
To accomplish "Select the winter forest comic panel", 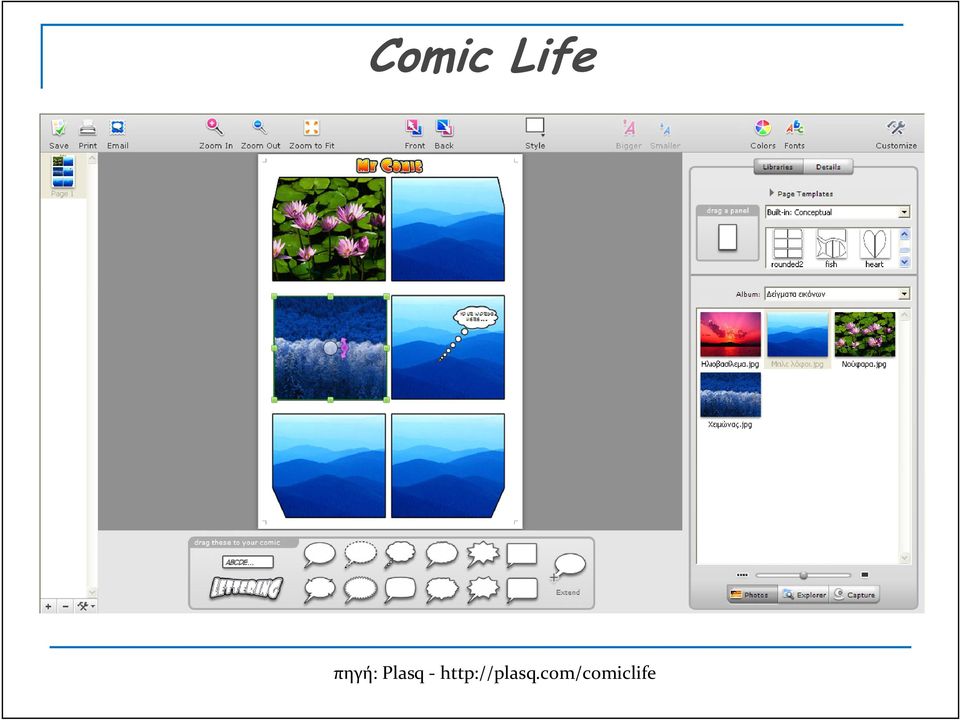I will pos(330,348).
